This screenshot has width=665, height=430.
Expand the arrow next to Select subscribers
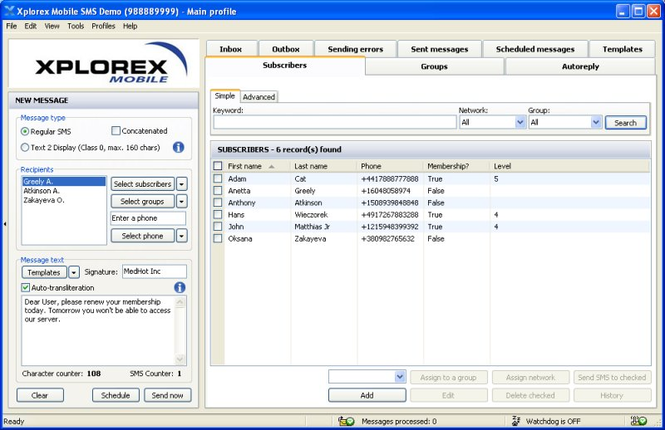point(182,184)
